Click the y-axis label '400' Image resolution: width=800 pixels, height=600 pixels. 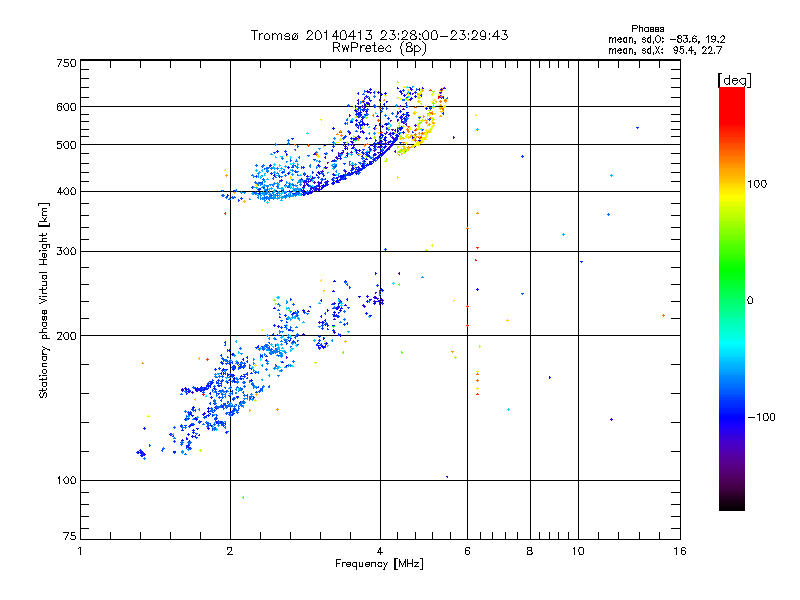click(66, 192)
